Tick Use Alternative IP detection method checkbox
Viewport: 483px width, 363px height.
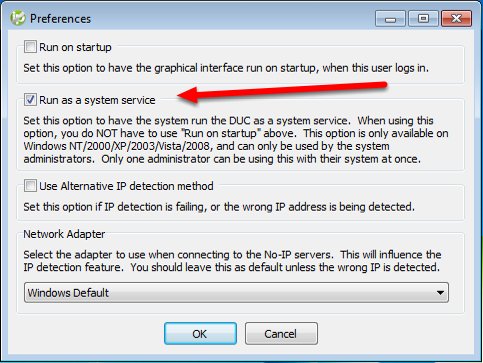pyautogui.click(x=30, y=186)
